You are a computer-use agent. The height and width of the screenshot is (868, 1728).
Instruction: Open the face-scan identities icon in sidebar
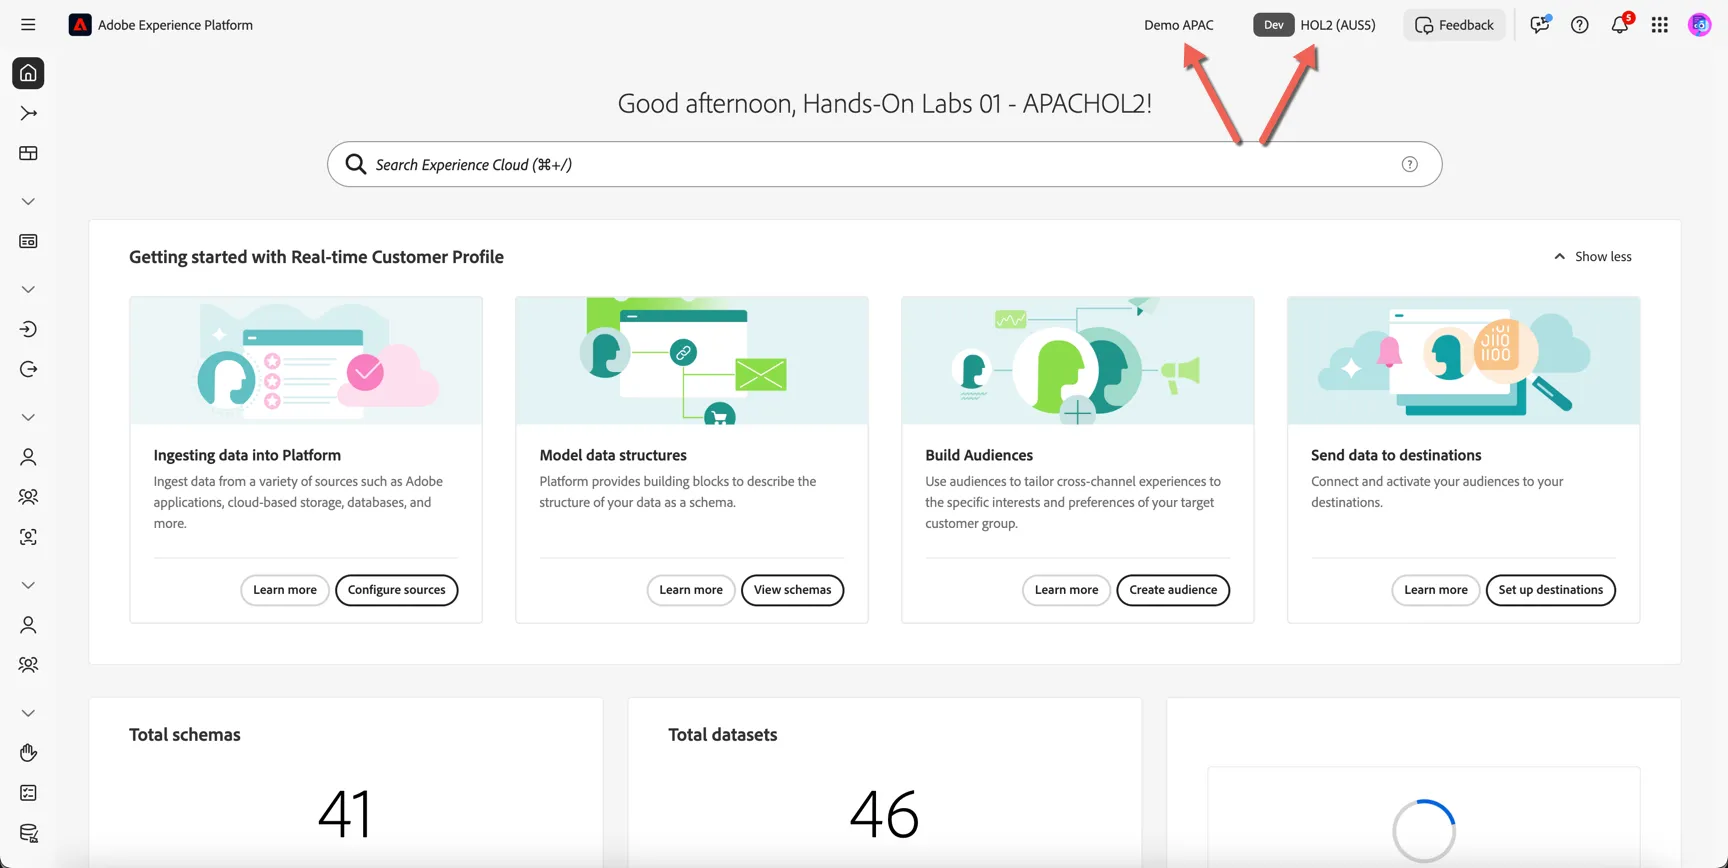(x=28, y=537)
